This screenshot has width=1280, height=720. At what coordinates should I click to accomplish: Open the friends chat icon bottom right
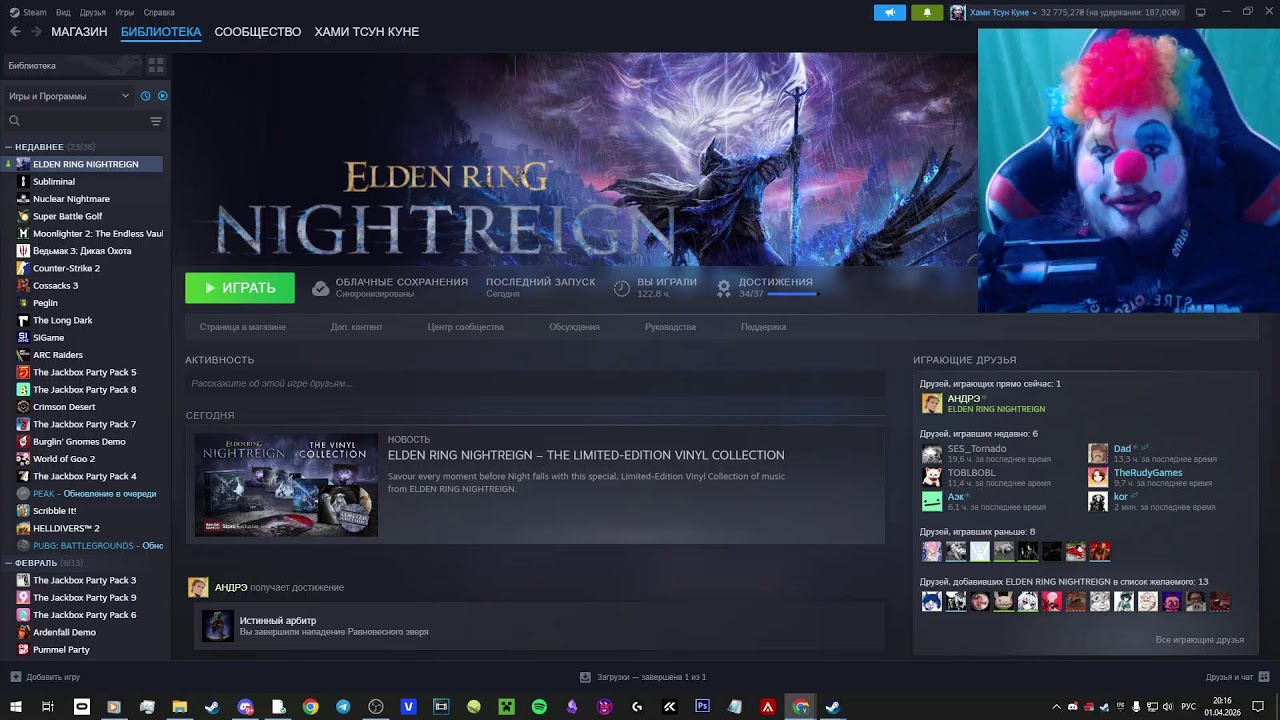coord(1264,677)
